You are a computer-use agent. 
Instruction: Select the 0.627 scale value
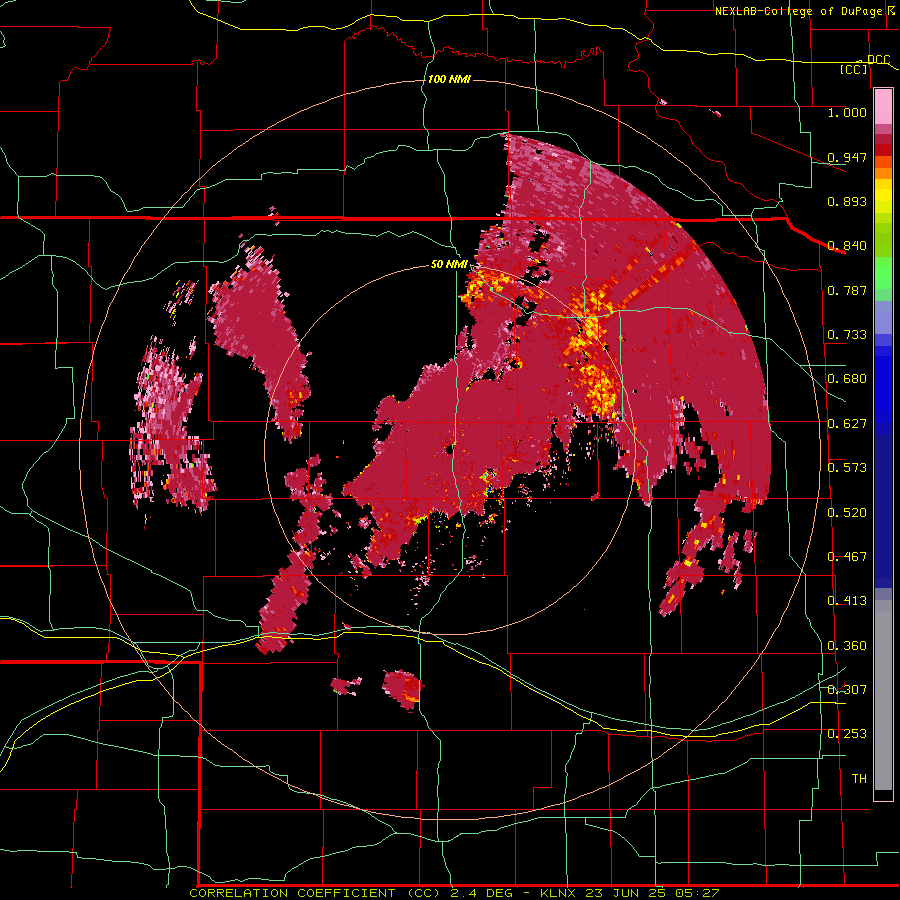point(847,424)
